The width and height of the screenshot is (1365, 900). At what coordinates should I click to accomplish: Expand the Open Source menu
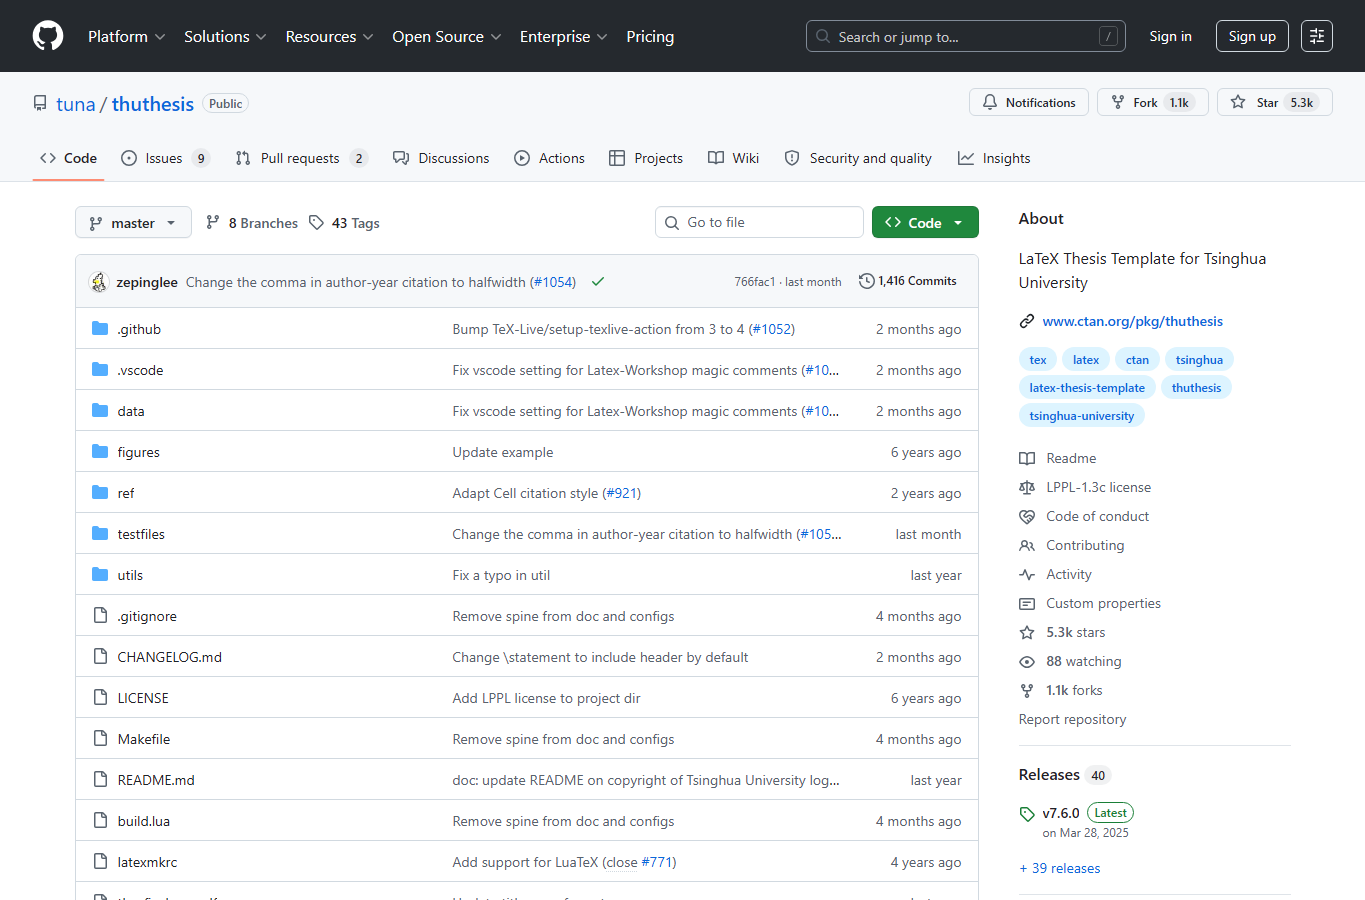(447, 36)
